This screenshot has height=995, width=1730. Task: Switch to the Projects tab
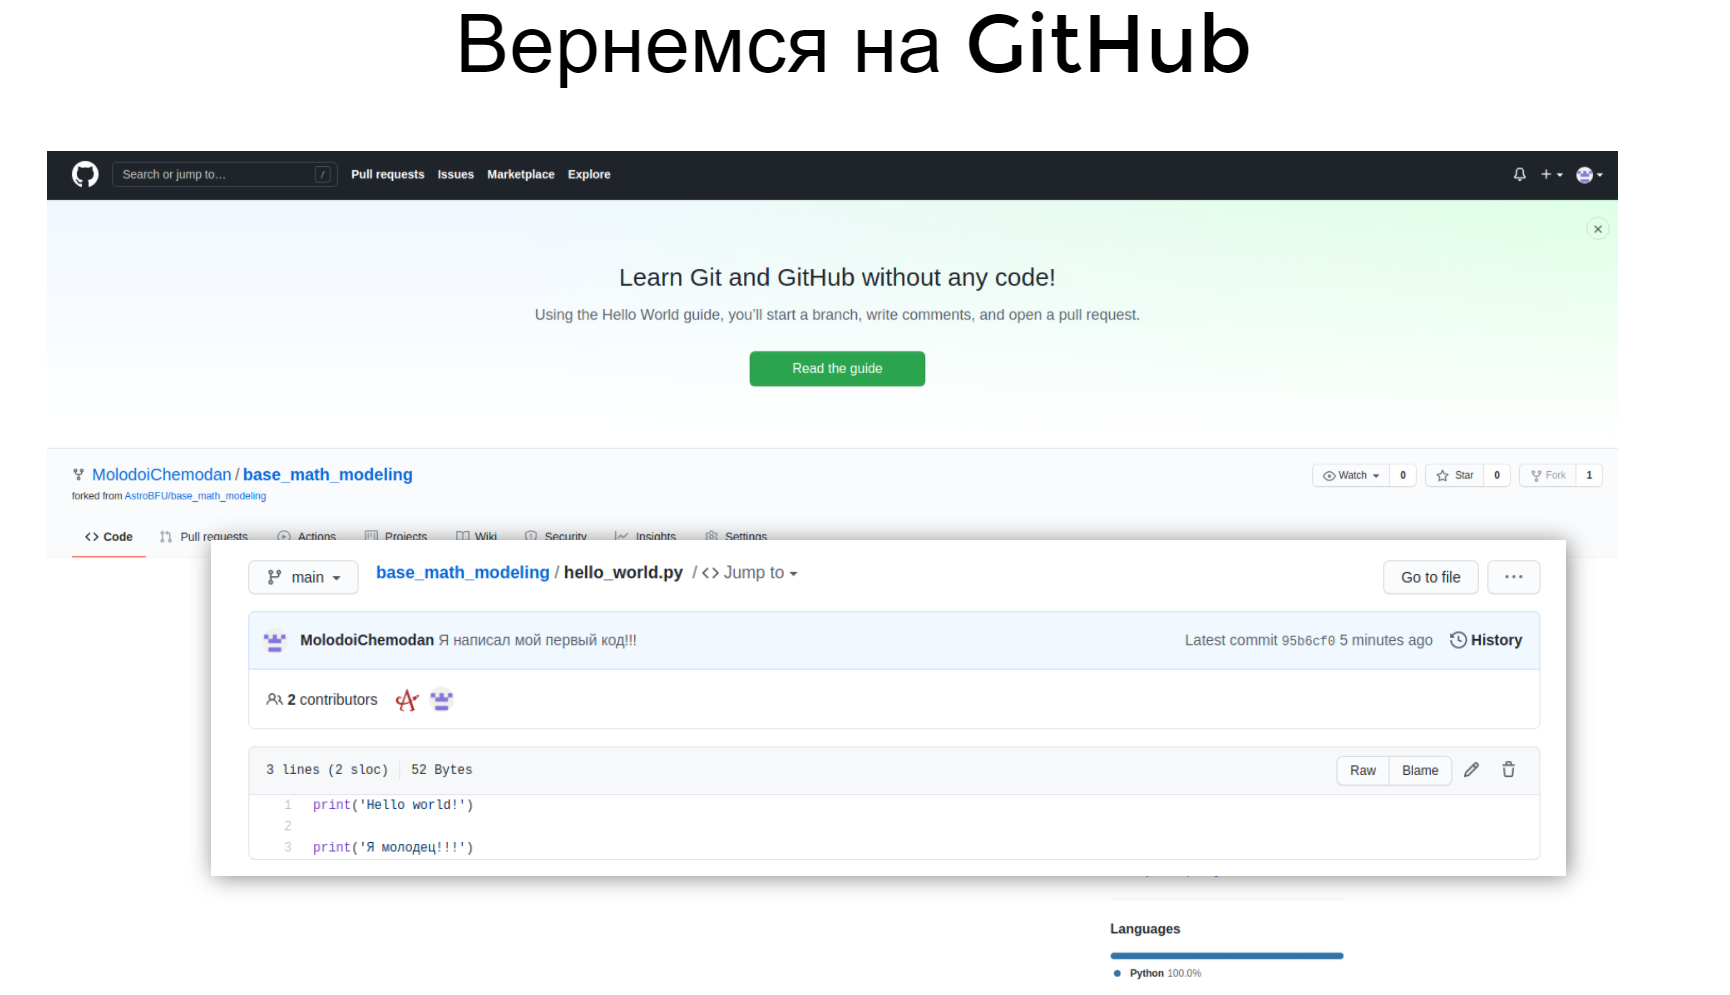point(395,536)
